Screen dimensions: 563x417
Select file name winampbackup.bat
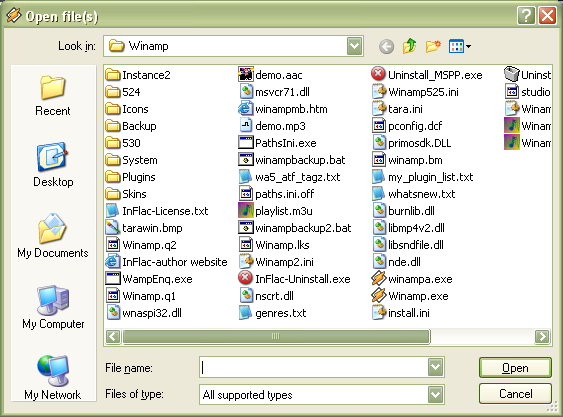pos(300,160)
